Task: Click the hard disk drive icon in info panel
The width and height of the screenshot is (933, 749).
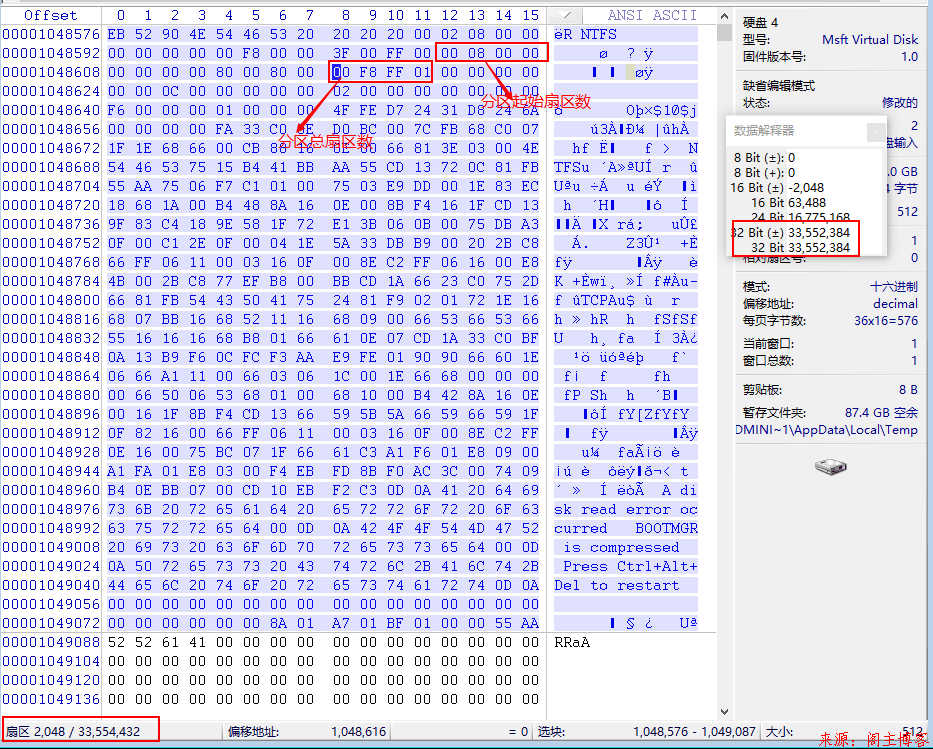Action: click(x=831, y=466)
